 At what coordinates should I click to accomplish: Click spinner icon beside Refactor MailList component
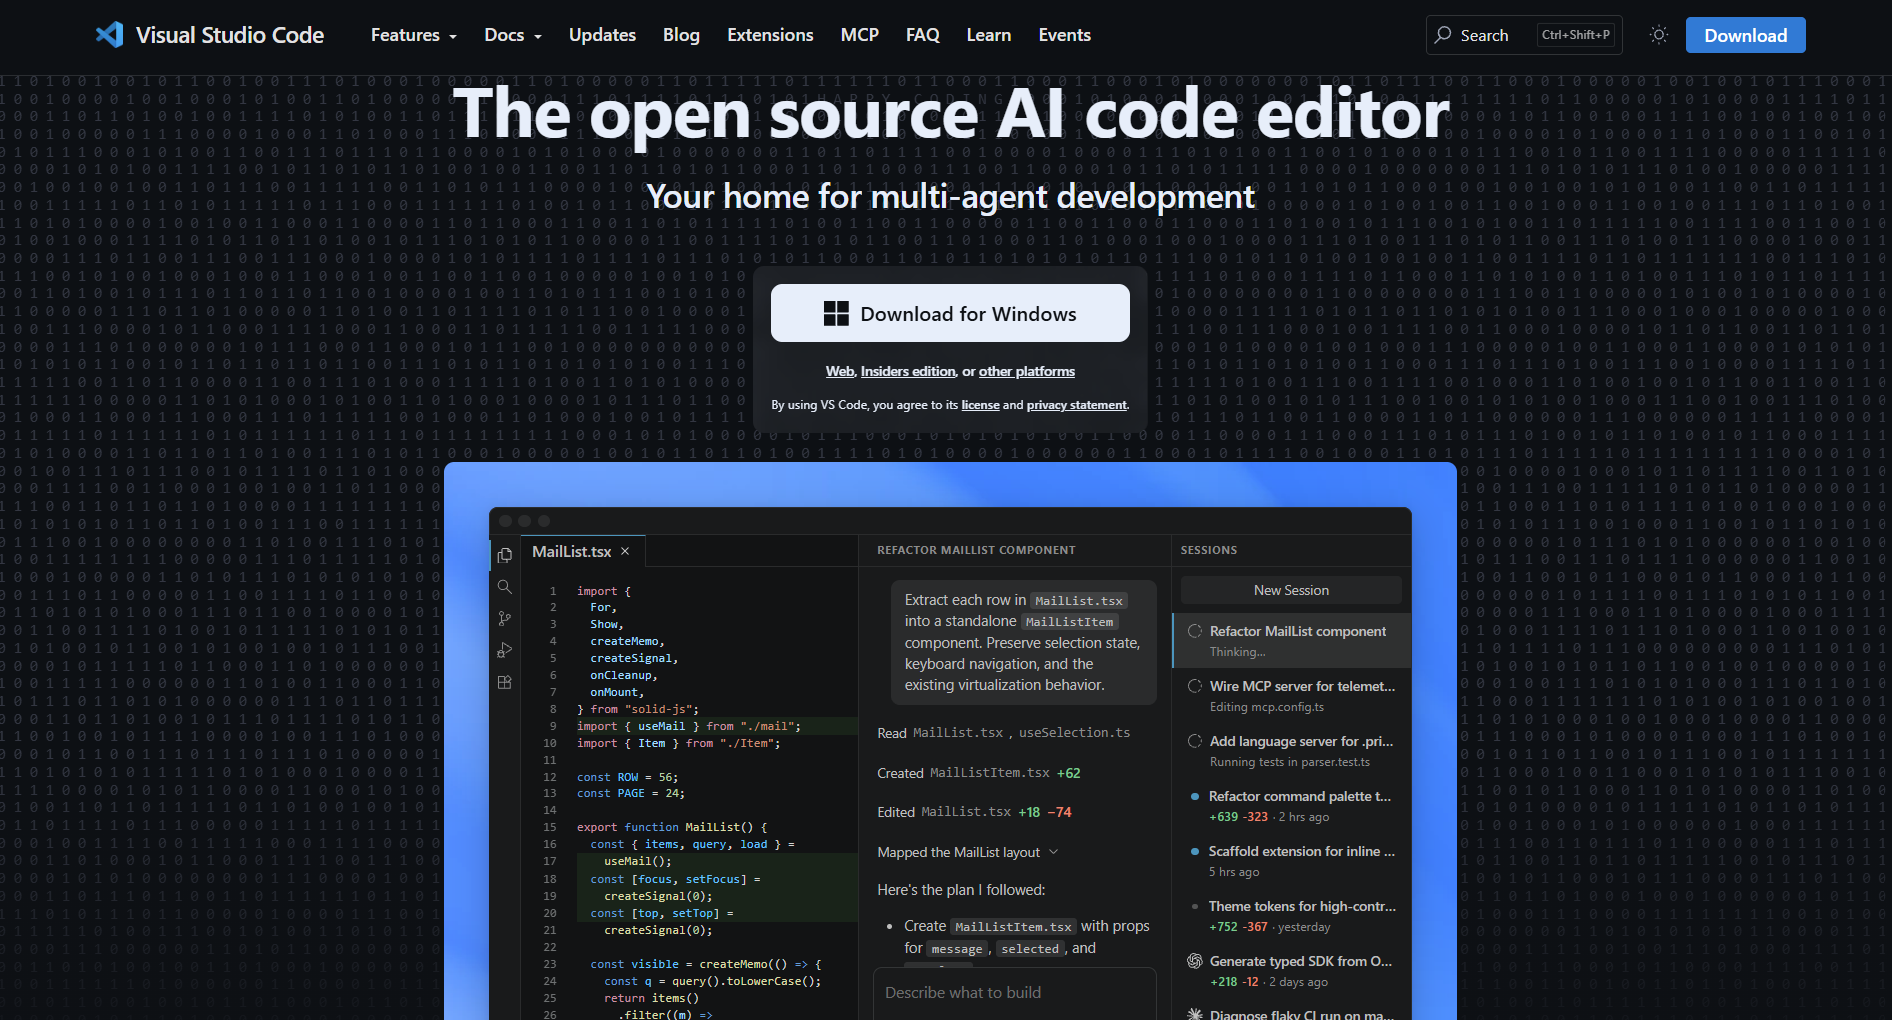(1194, 631)
